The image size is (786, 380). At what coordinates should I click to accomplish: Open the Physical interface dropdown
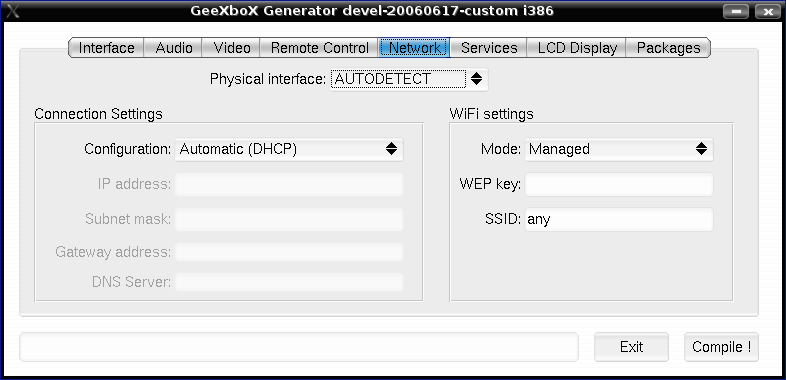click(409, 79)
